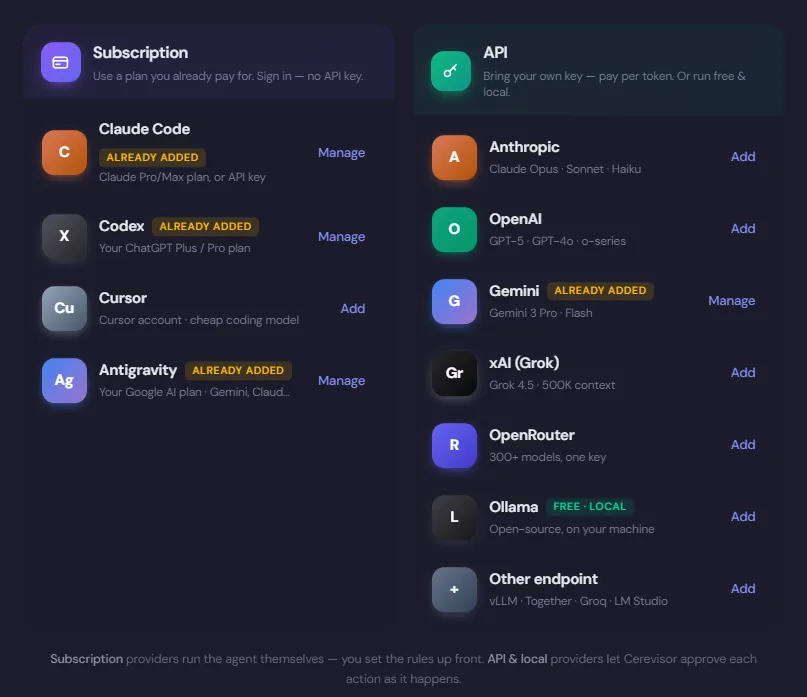This screenshot has width=807, height=697.
Task: Click Ollama's FREE · LOCAL badge
Action: [590, 507]
